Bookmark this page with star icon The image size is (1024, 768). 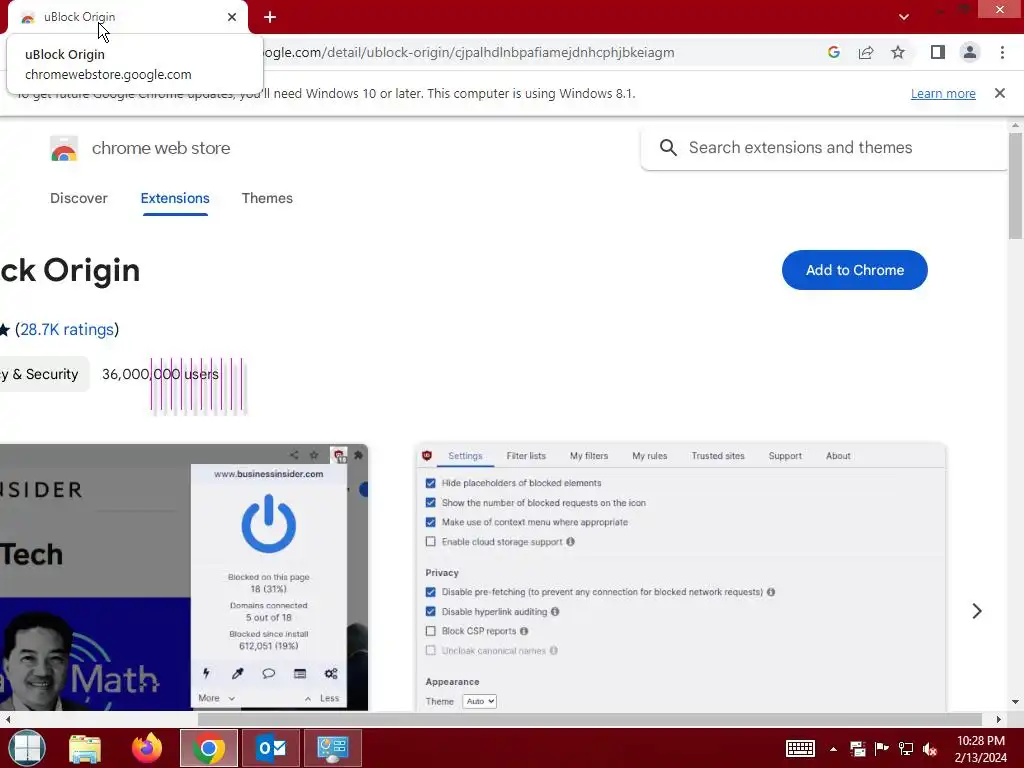pyautogui.click(x=898, y=52)
